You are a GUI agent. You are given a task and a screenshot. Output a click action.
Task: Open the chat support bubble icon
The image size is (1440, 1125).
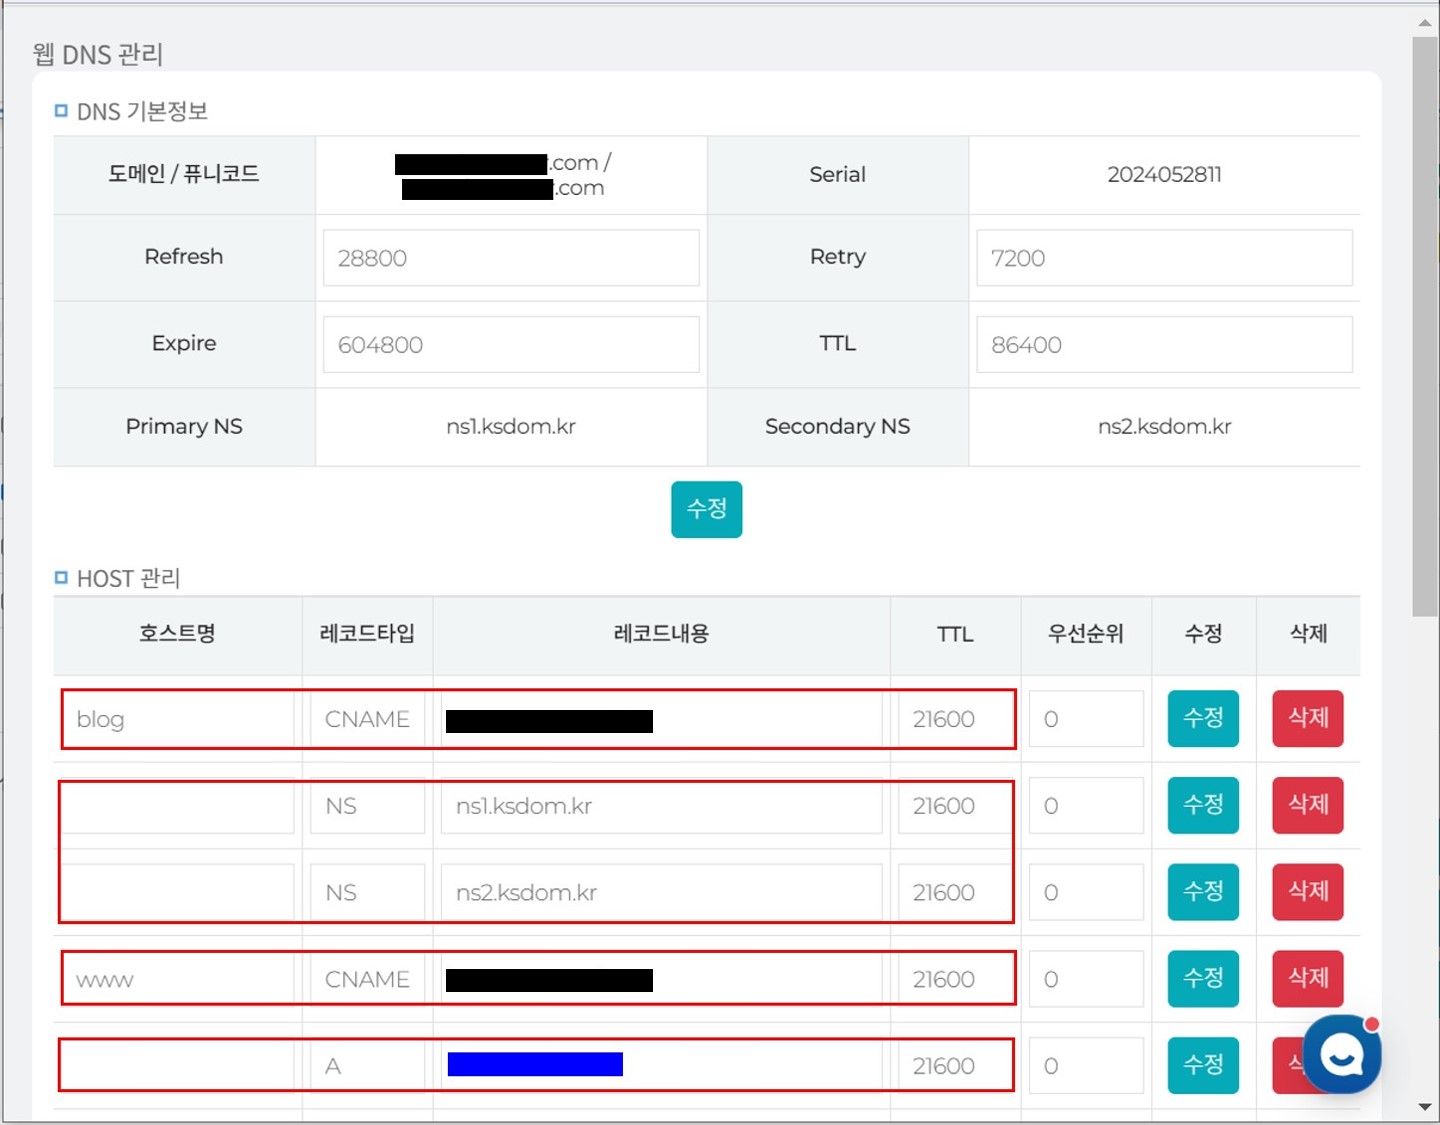(1342, 1054)
